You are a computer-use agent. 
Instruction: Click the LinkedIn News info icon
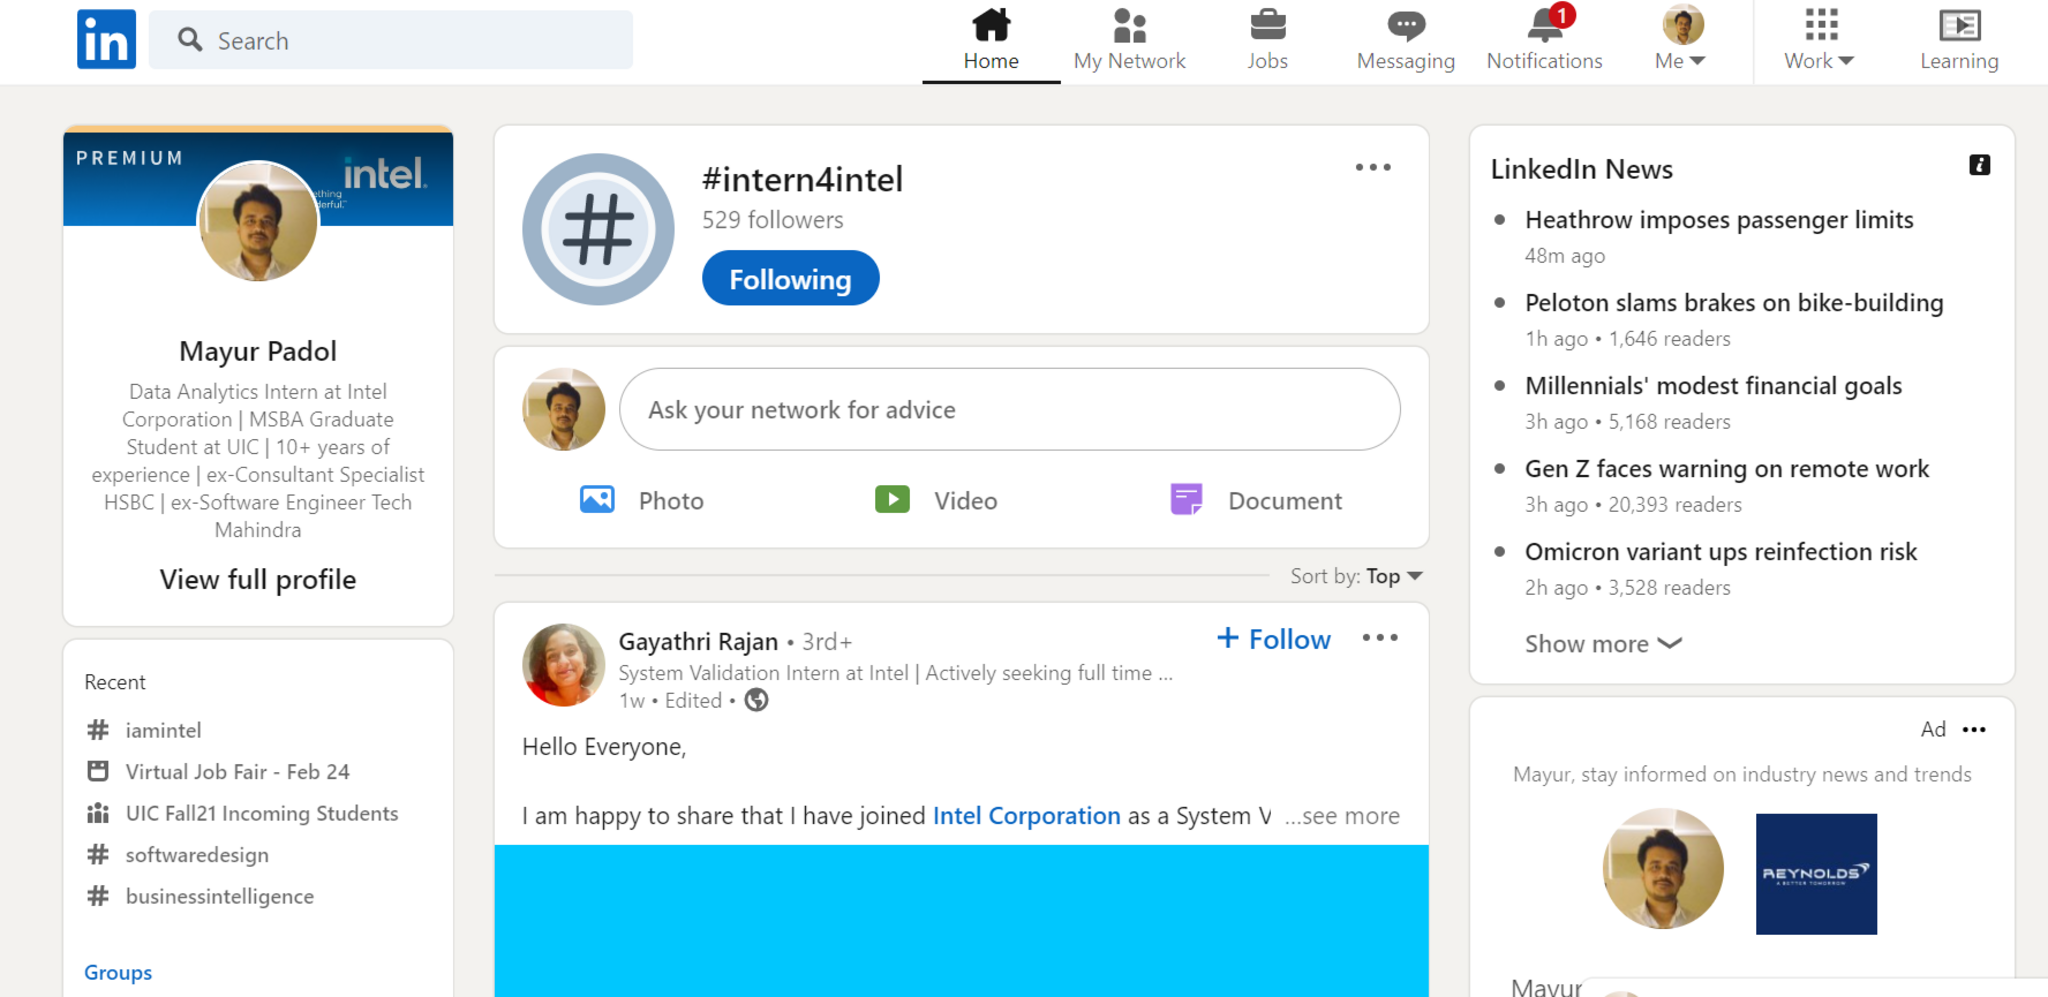1979,166
